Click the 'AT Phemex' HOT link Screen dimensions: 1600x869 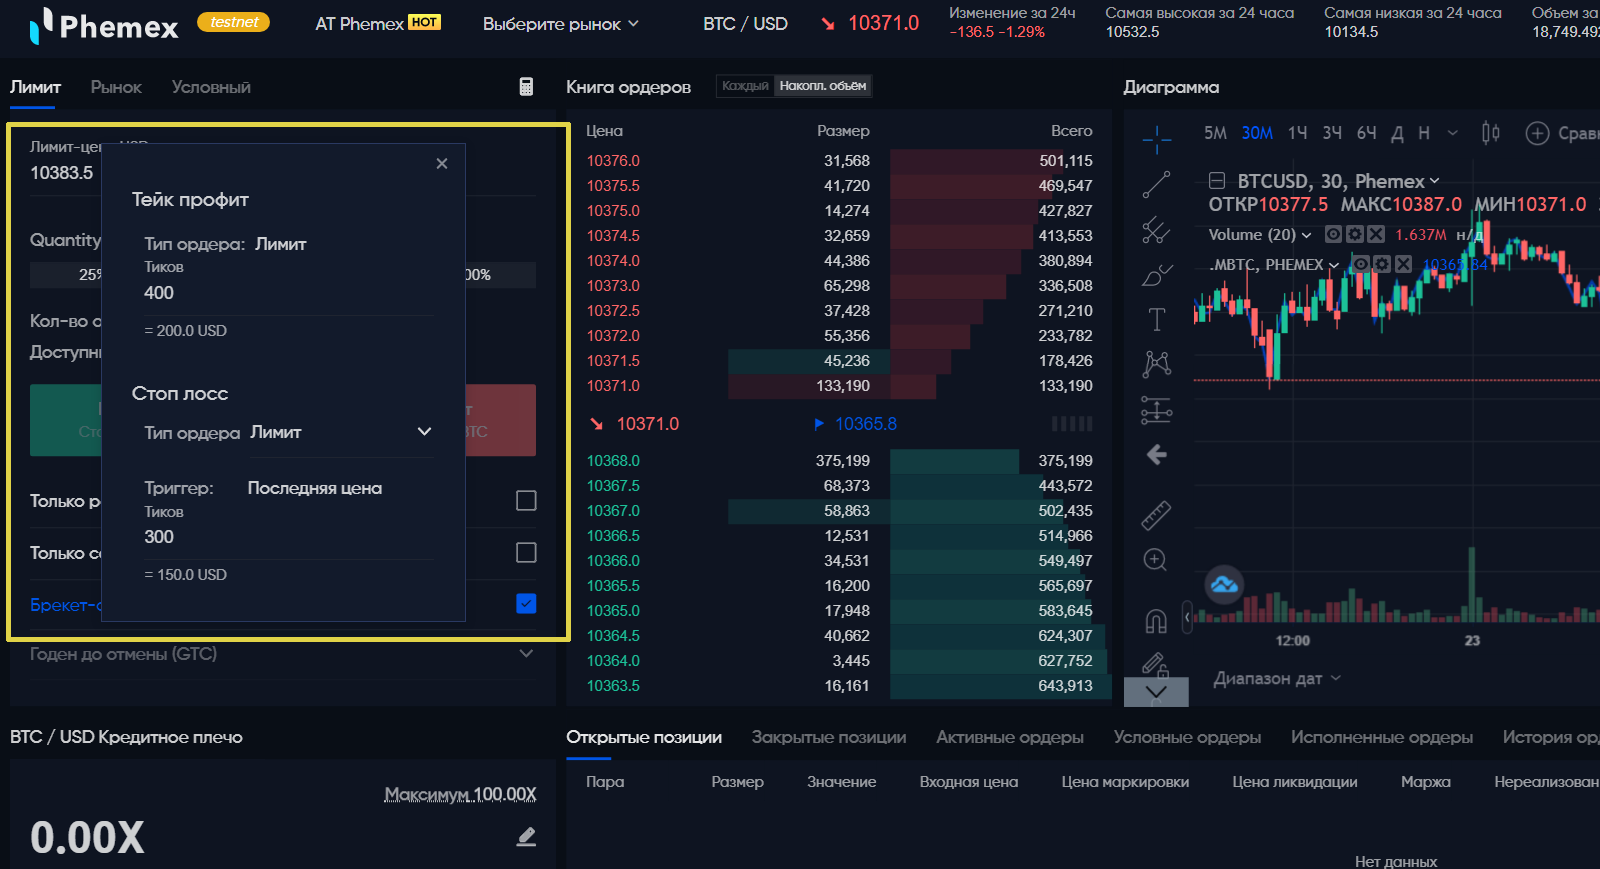[x=377, y=24]
